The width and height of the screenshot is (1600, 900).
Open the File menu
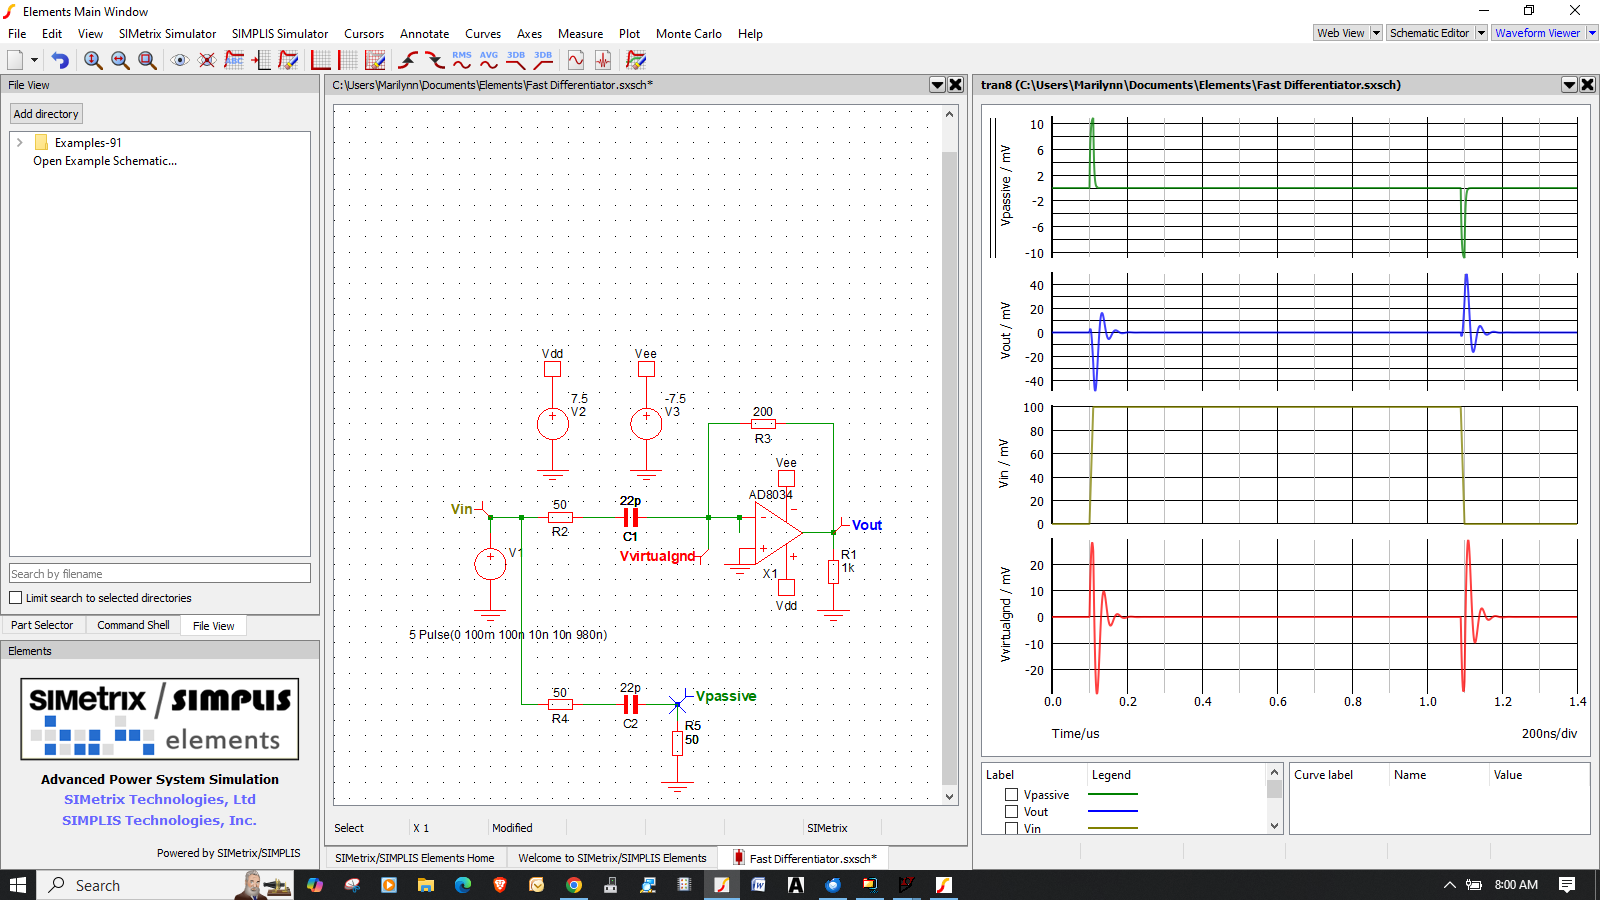(x=17, y=34)
